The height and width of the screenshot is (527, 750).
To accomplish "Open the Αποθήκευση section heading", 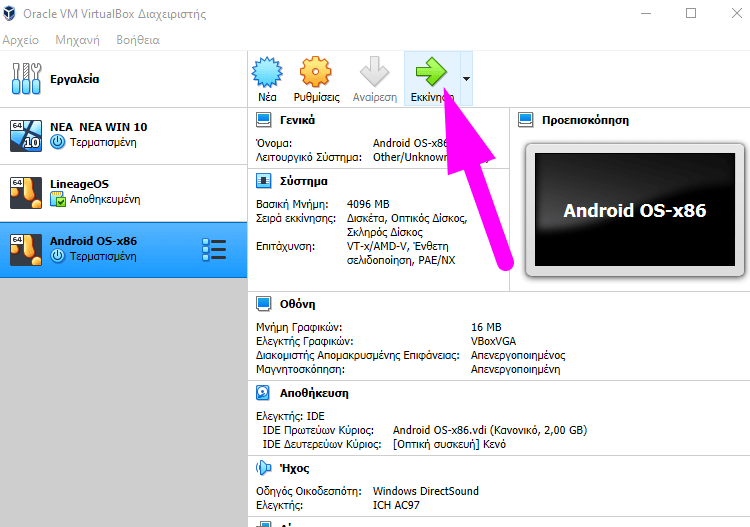I will click(x=314, y=393).
